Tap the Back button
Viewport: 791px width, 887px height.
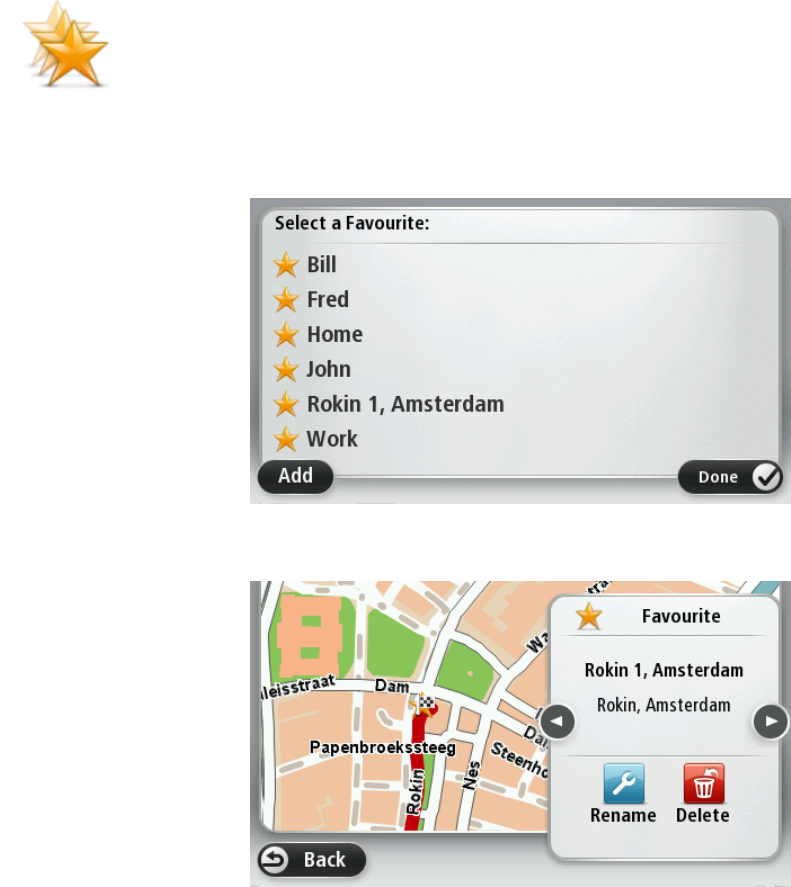click(x=312, y=860)
